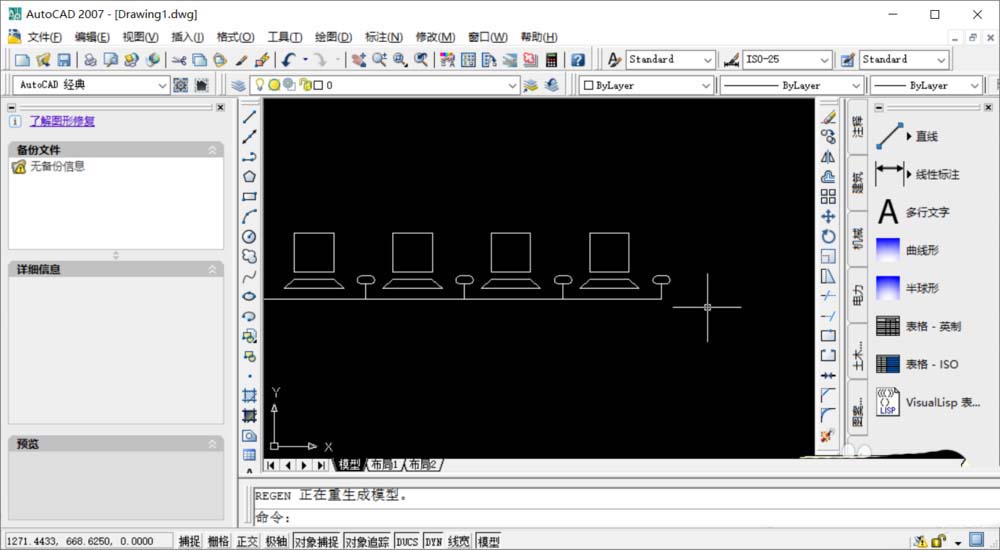Toggle 栅格 grid display in status bar

(218, 541)
